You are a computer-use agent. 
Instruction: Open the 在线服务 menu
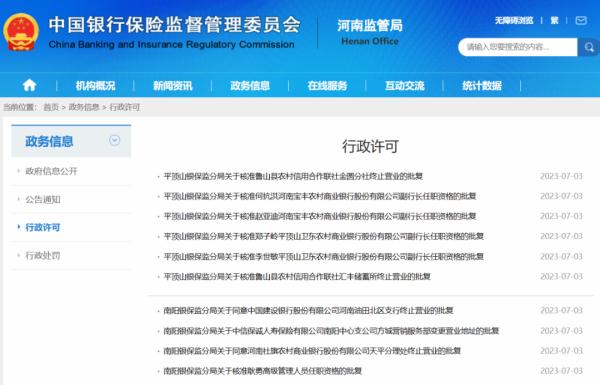point(327,86)
